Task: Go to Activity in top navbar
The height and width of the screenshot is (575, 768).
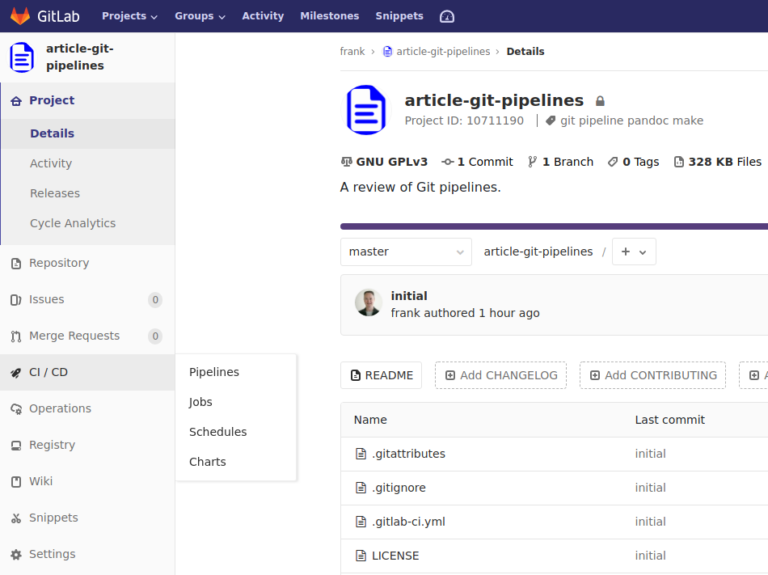Action: click(263, 16)
